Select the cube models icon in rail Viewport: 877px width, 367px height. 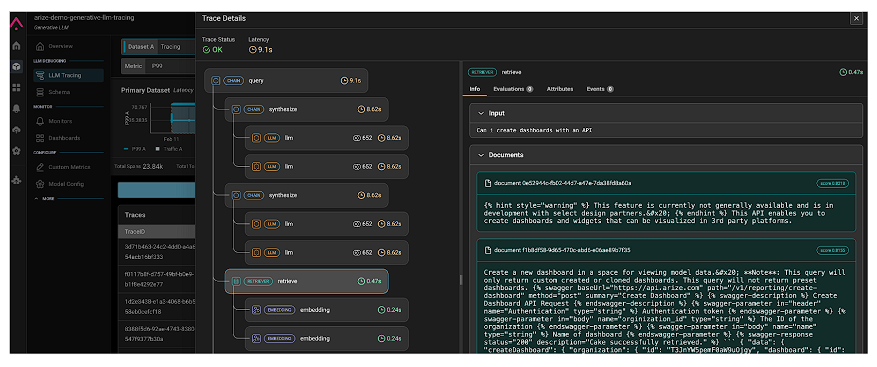coord(17,67)
